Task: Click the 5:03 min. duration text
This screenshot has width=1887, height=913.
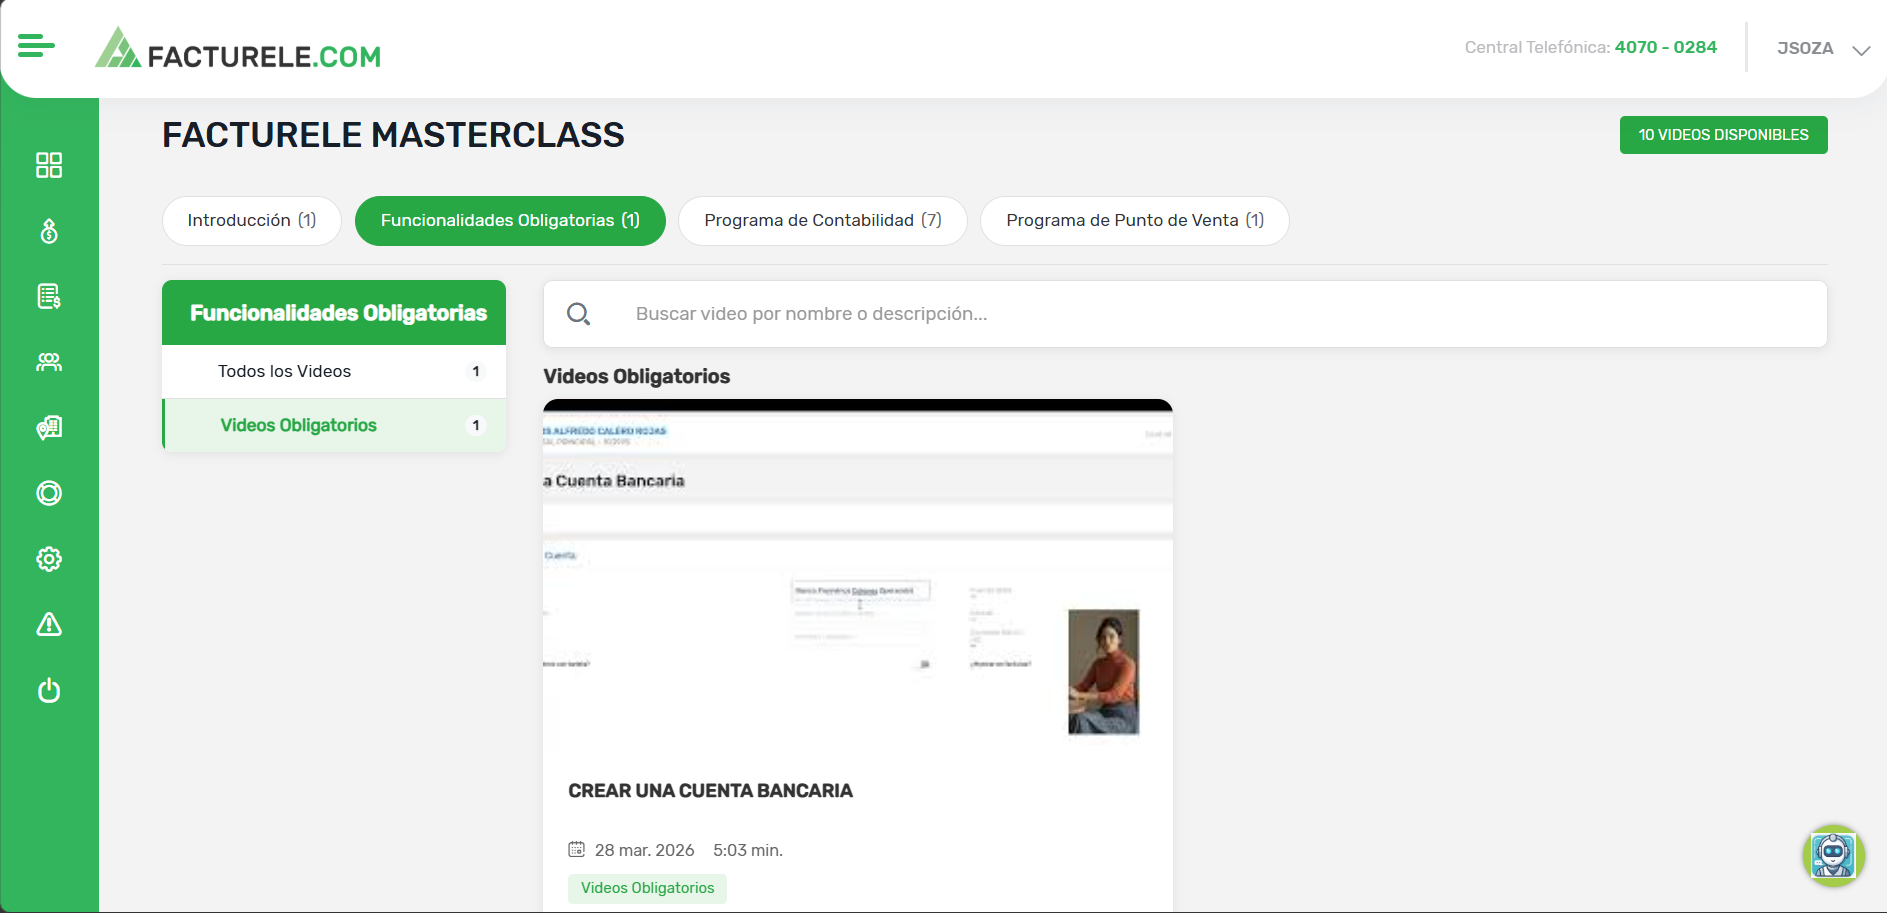Action: (x=748, y=850)
